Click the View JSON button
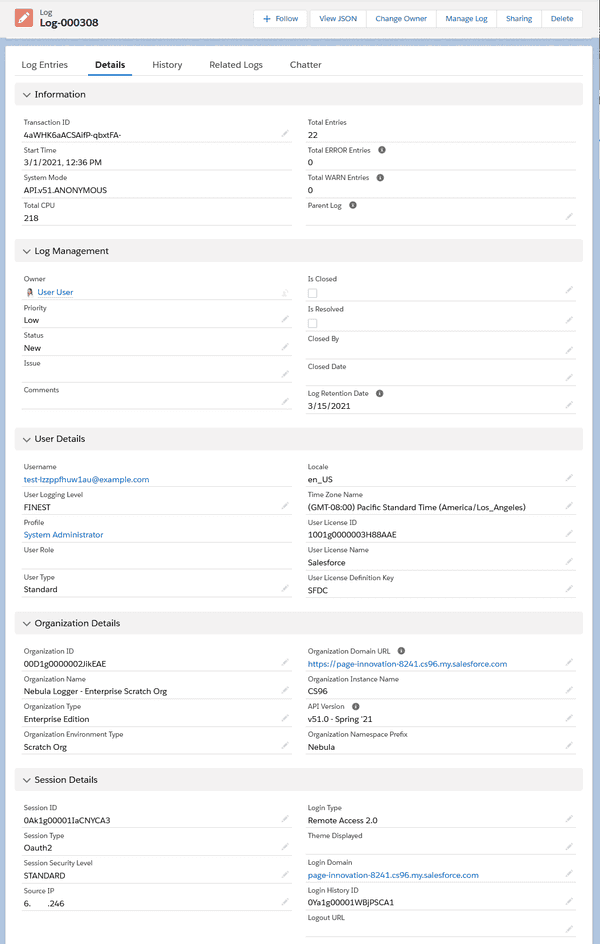 click(x=337, y=18)
